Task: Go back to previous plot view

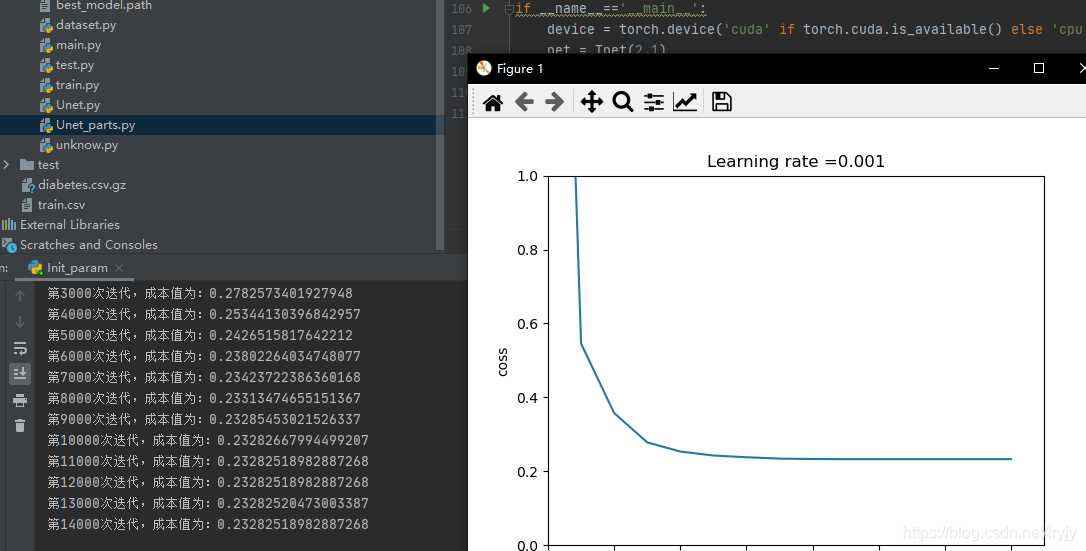Action: pos(524,102)
